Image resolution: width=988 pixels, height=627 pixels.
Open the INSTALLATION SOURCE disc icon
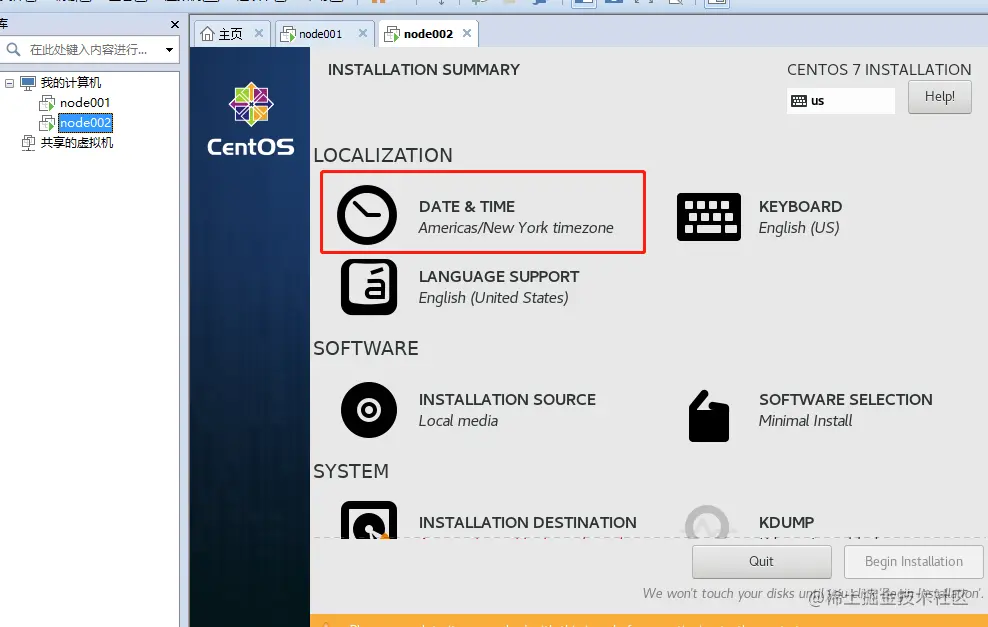(369, 410)
